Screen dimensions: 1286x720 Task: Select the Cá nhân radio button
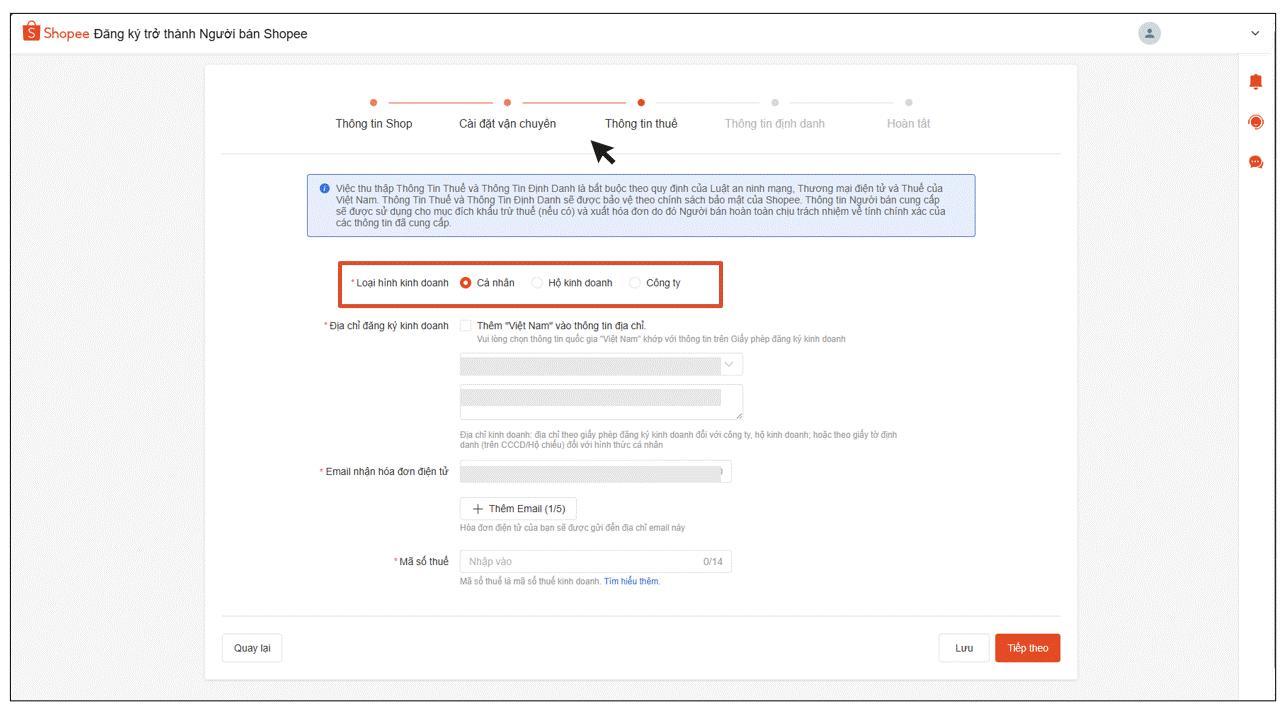click(466, 283)
